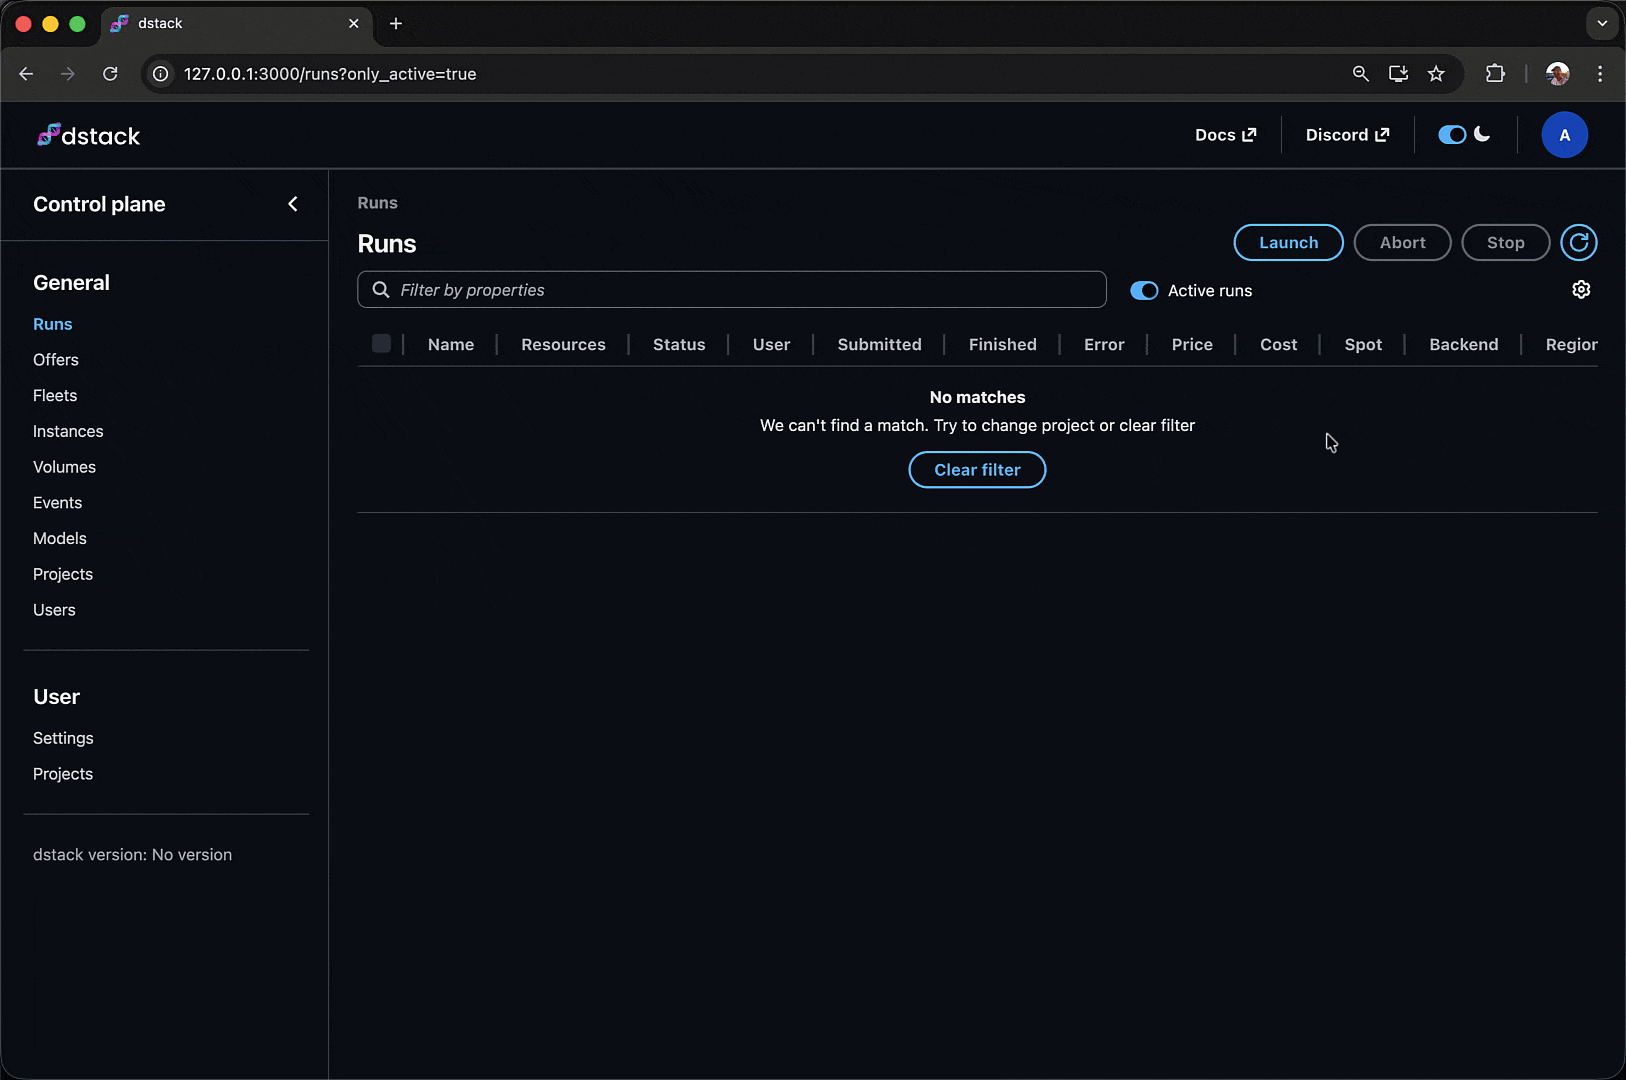Click the Clear filter button
Screen dimensions: 1626x1080
point(977,470)
